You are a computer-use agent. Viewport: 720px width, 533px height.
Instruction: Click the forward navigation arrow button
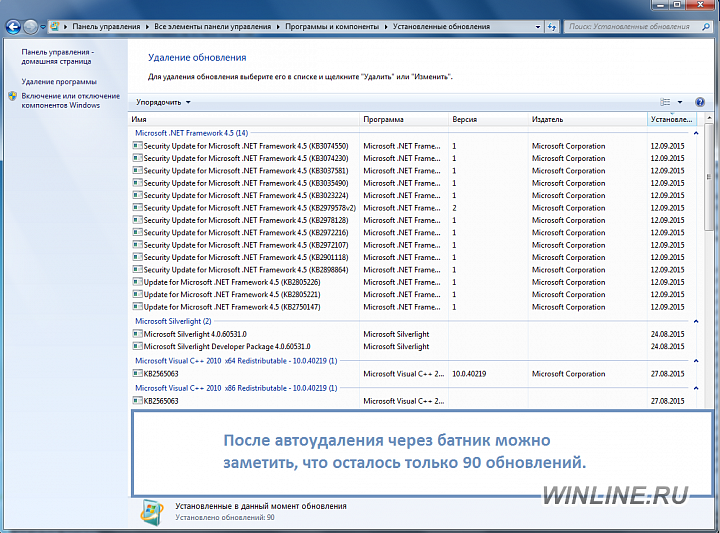coord(32,27)
